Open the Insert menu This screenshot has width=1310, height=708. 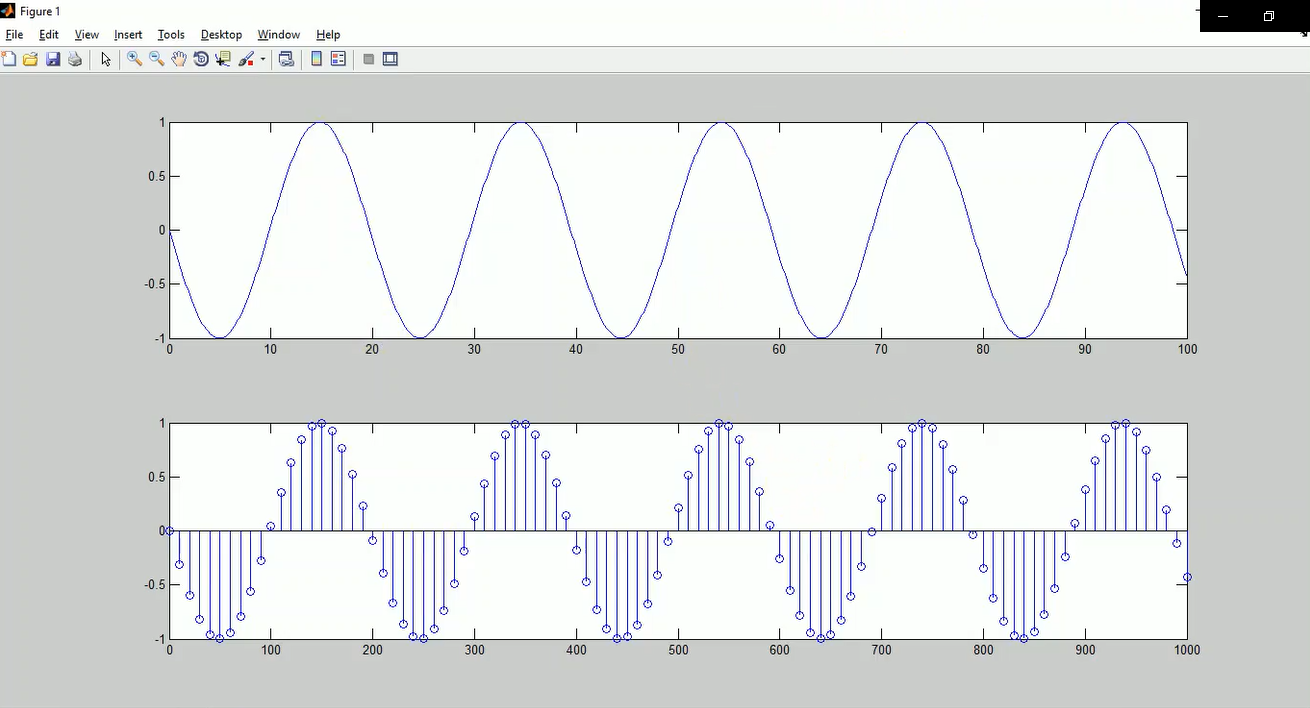pos(128,35)
